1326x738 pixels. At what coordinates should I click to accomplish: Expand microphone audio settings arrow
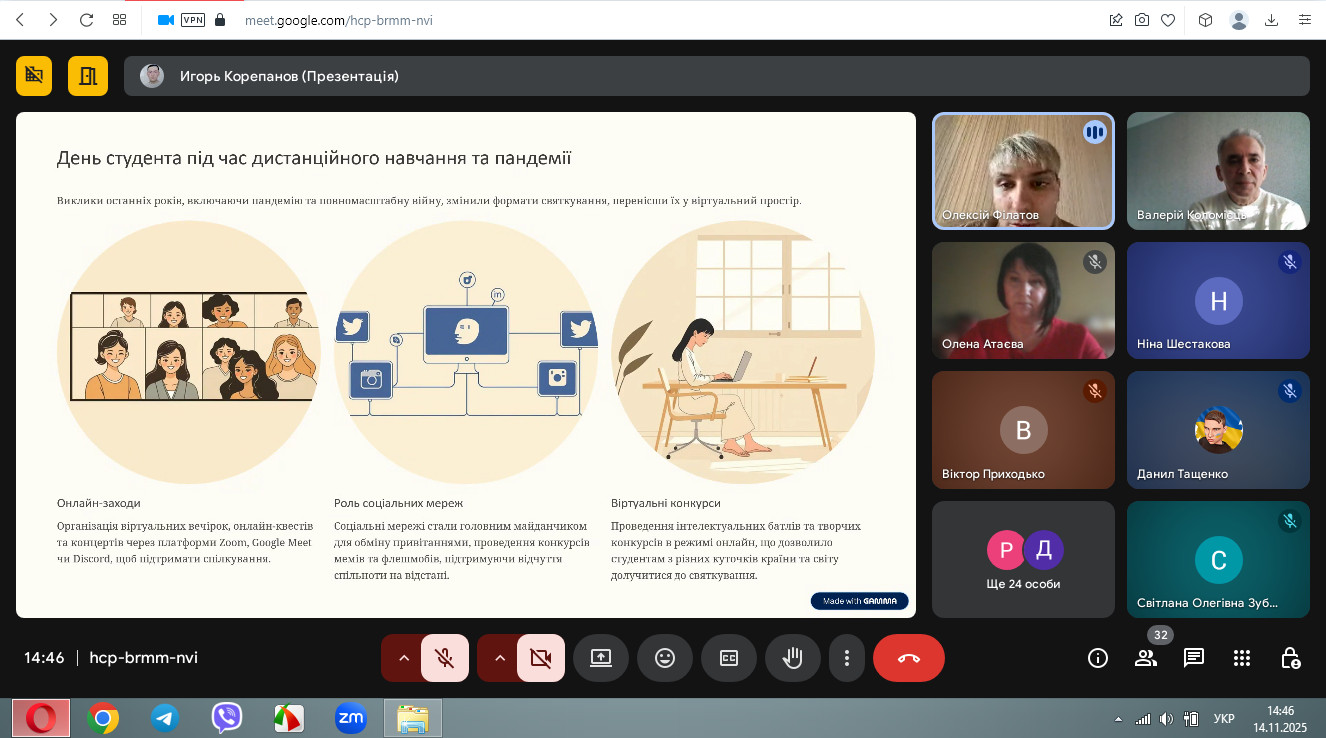pyautogui.click(x=403, y=658)
